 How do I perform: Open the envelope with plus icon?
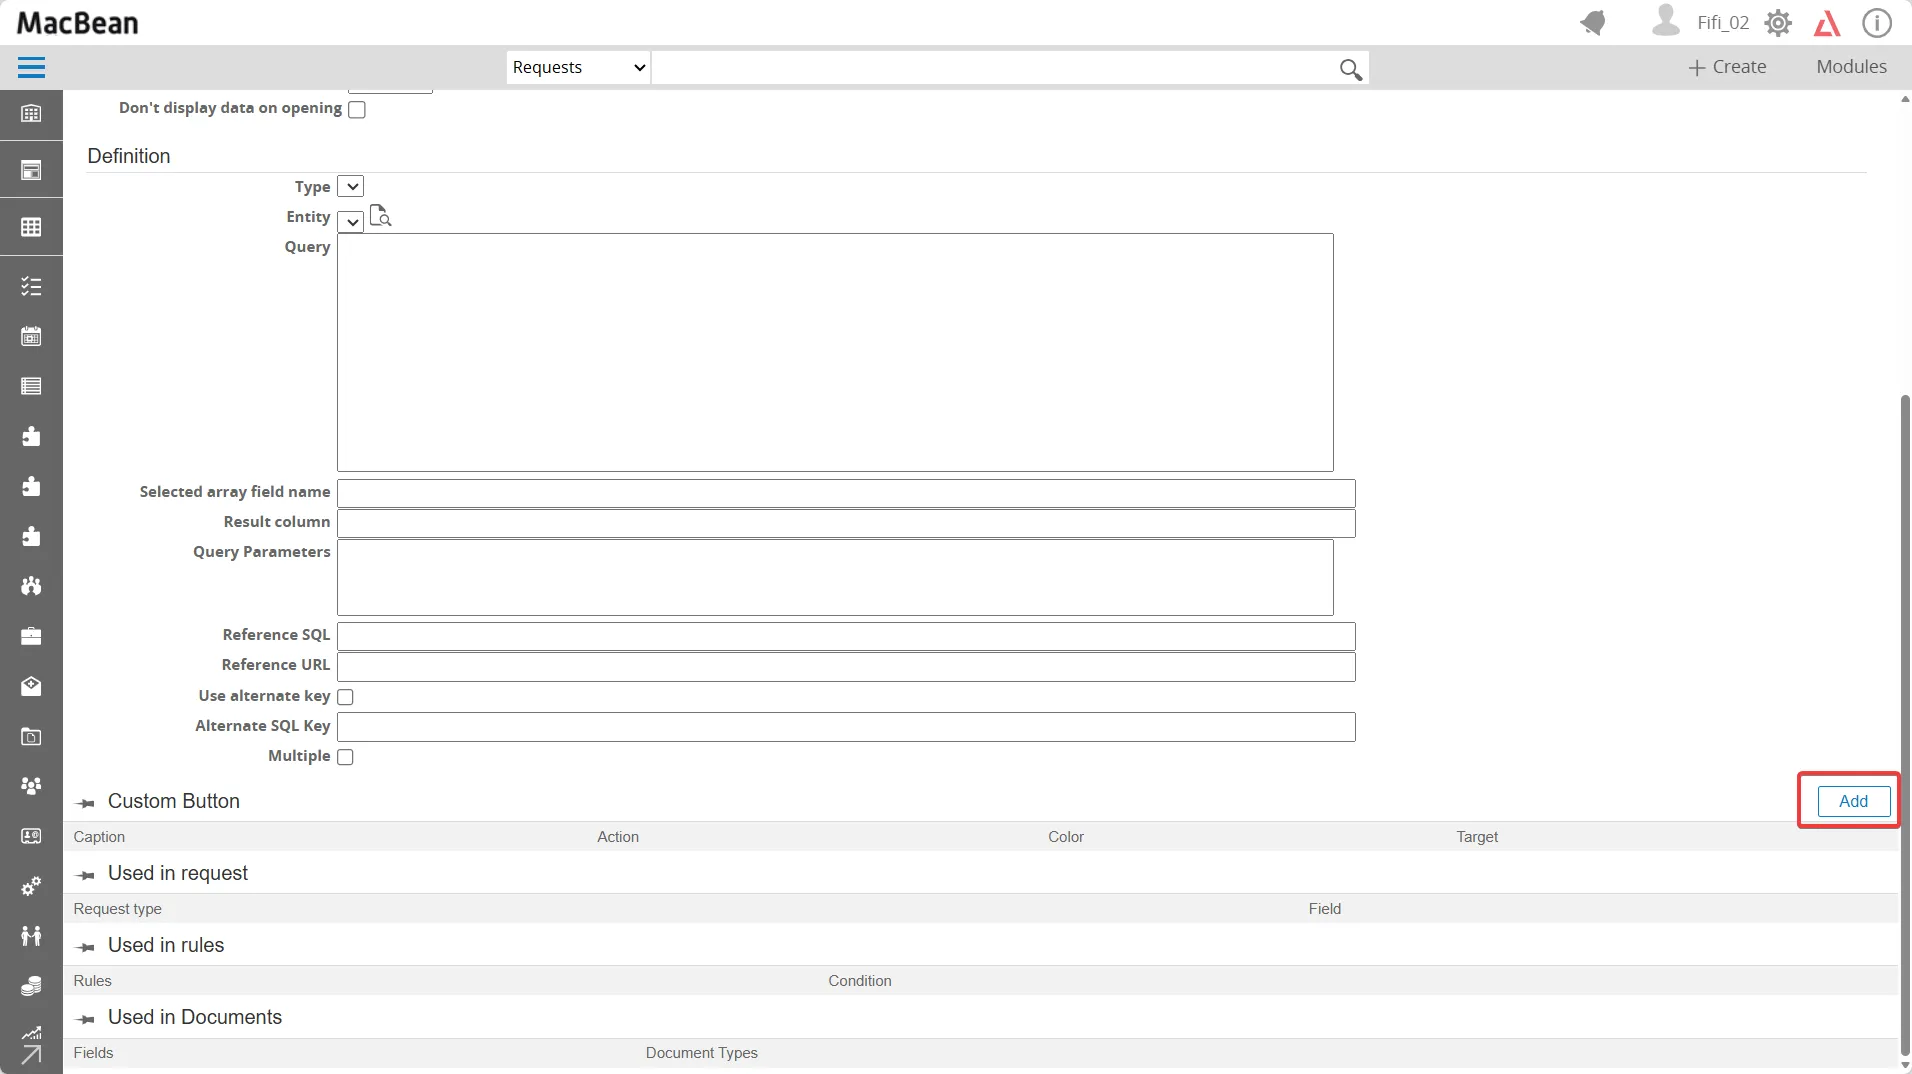[x=31, y=687]
